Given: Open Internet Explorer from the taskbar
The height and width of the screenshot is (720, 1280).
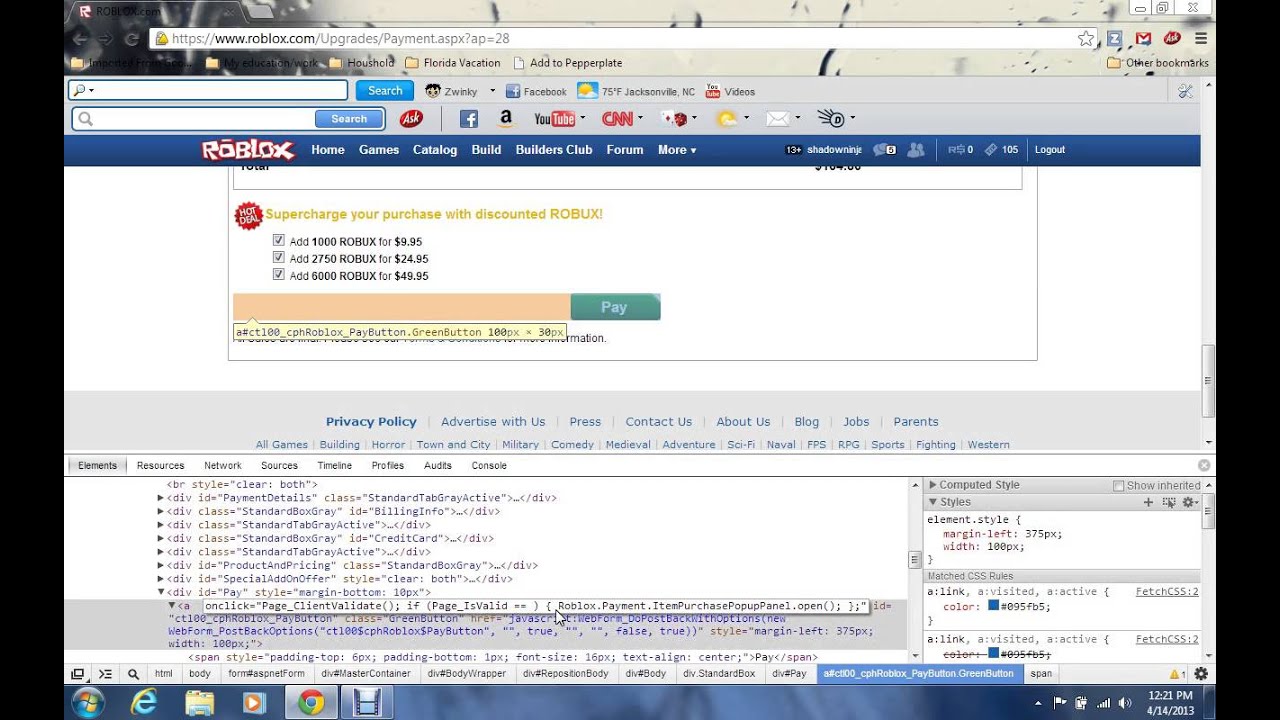Looking at the screenshot, I should [x=144, y=703].
